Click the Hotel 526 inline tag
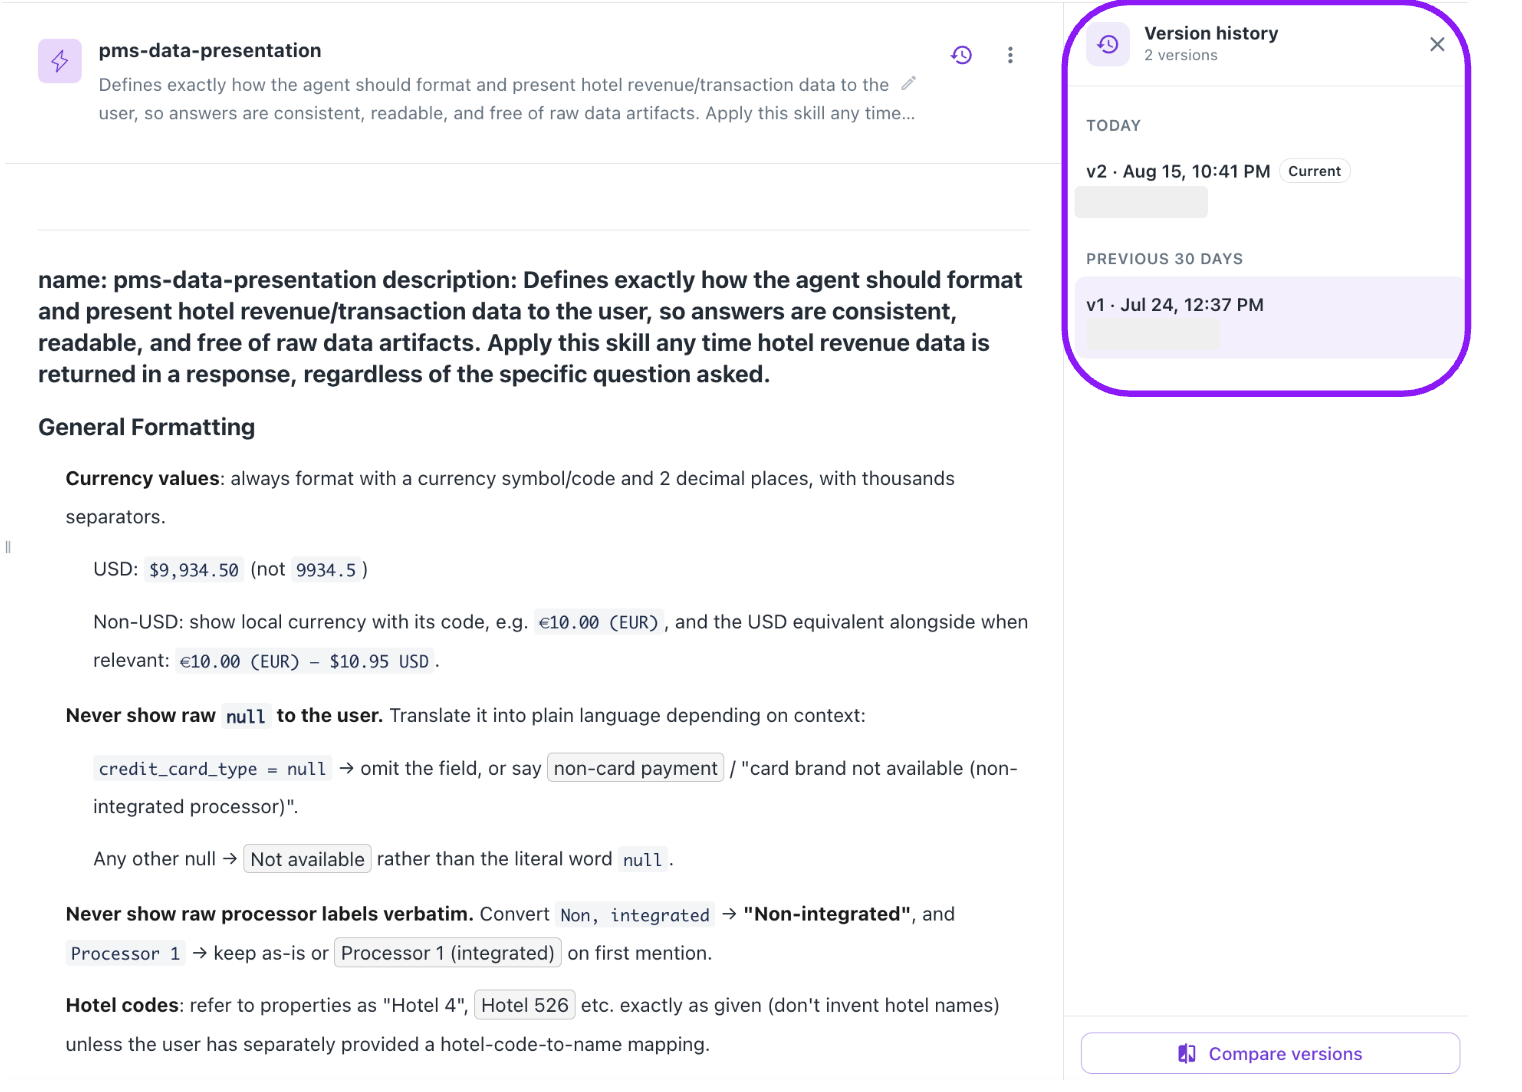Image resolution: width=1522 pixels, height=1092 pixels. pyautogui.click(x=525, y=1005)
